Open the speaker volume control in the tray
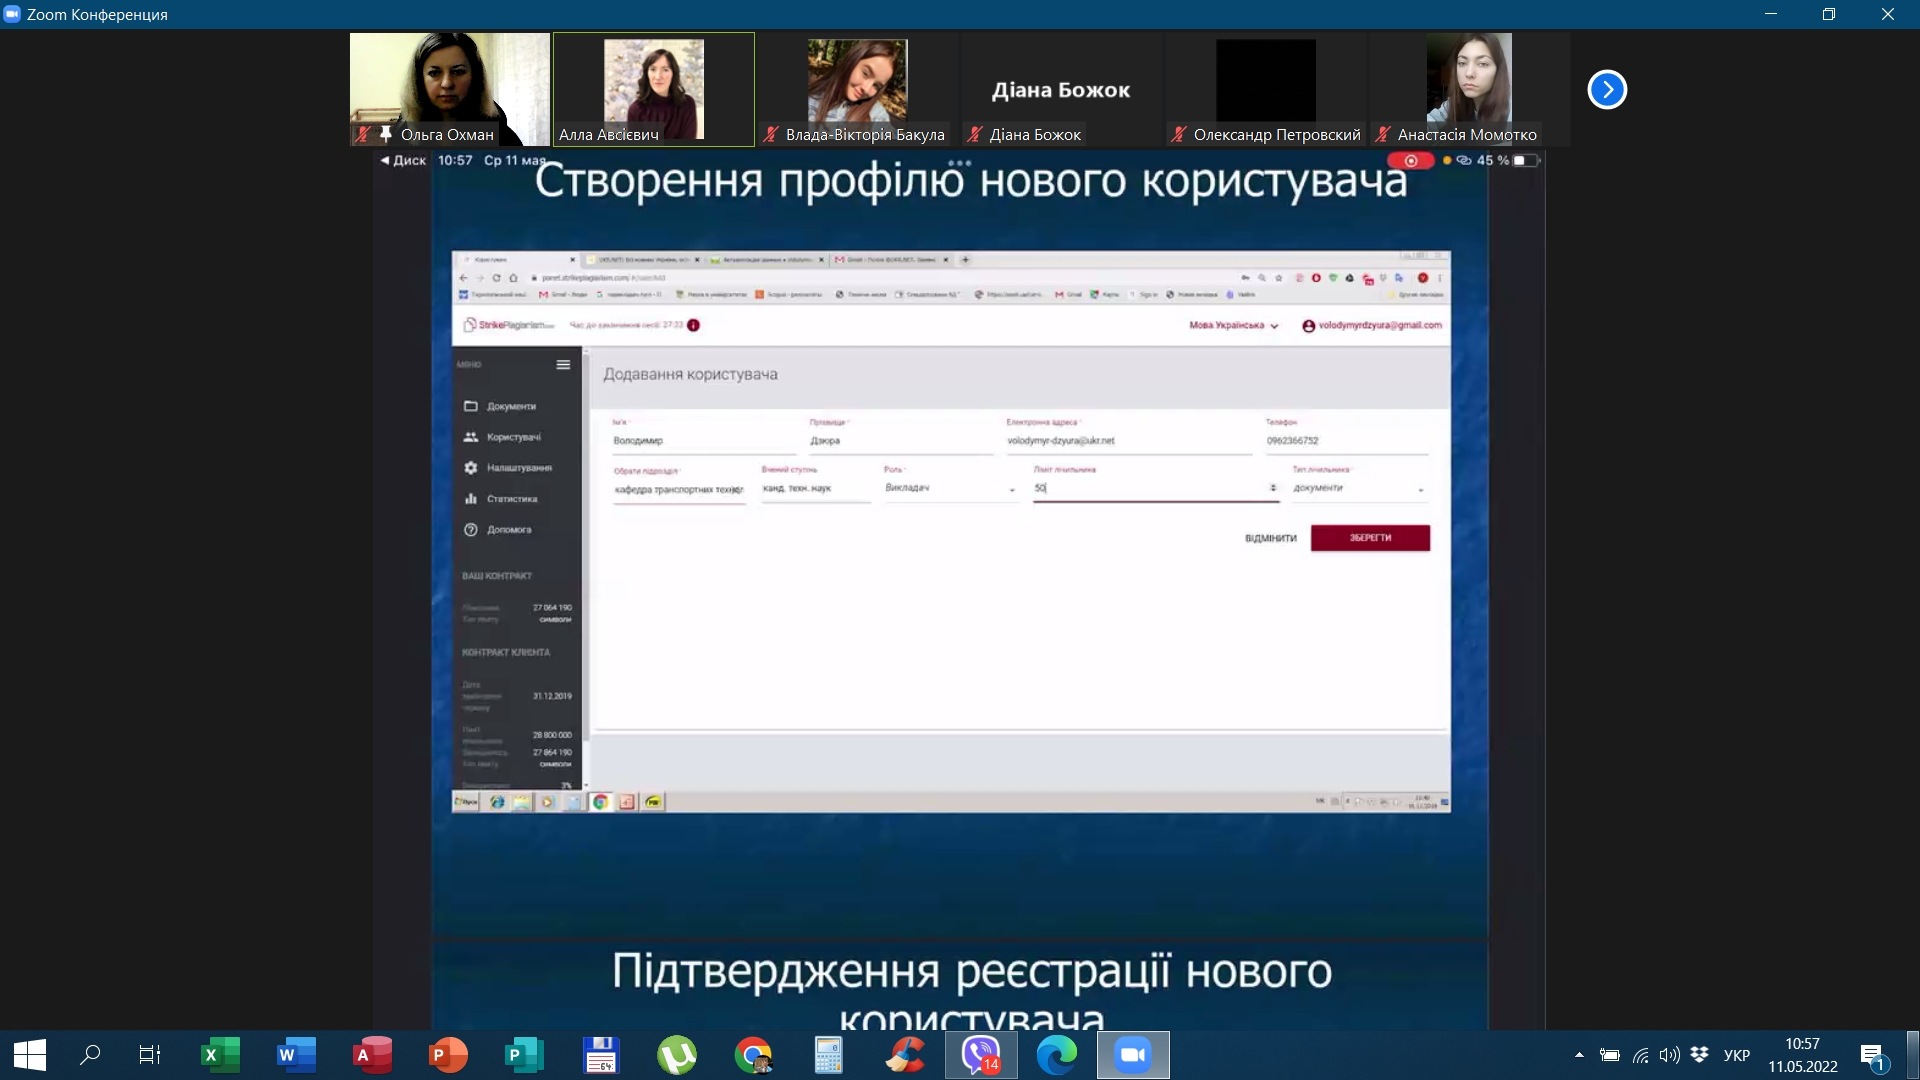 pos(1669,1055)
